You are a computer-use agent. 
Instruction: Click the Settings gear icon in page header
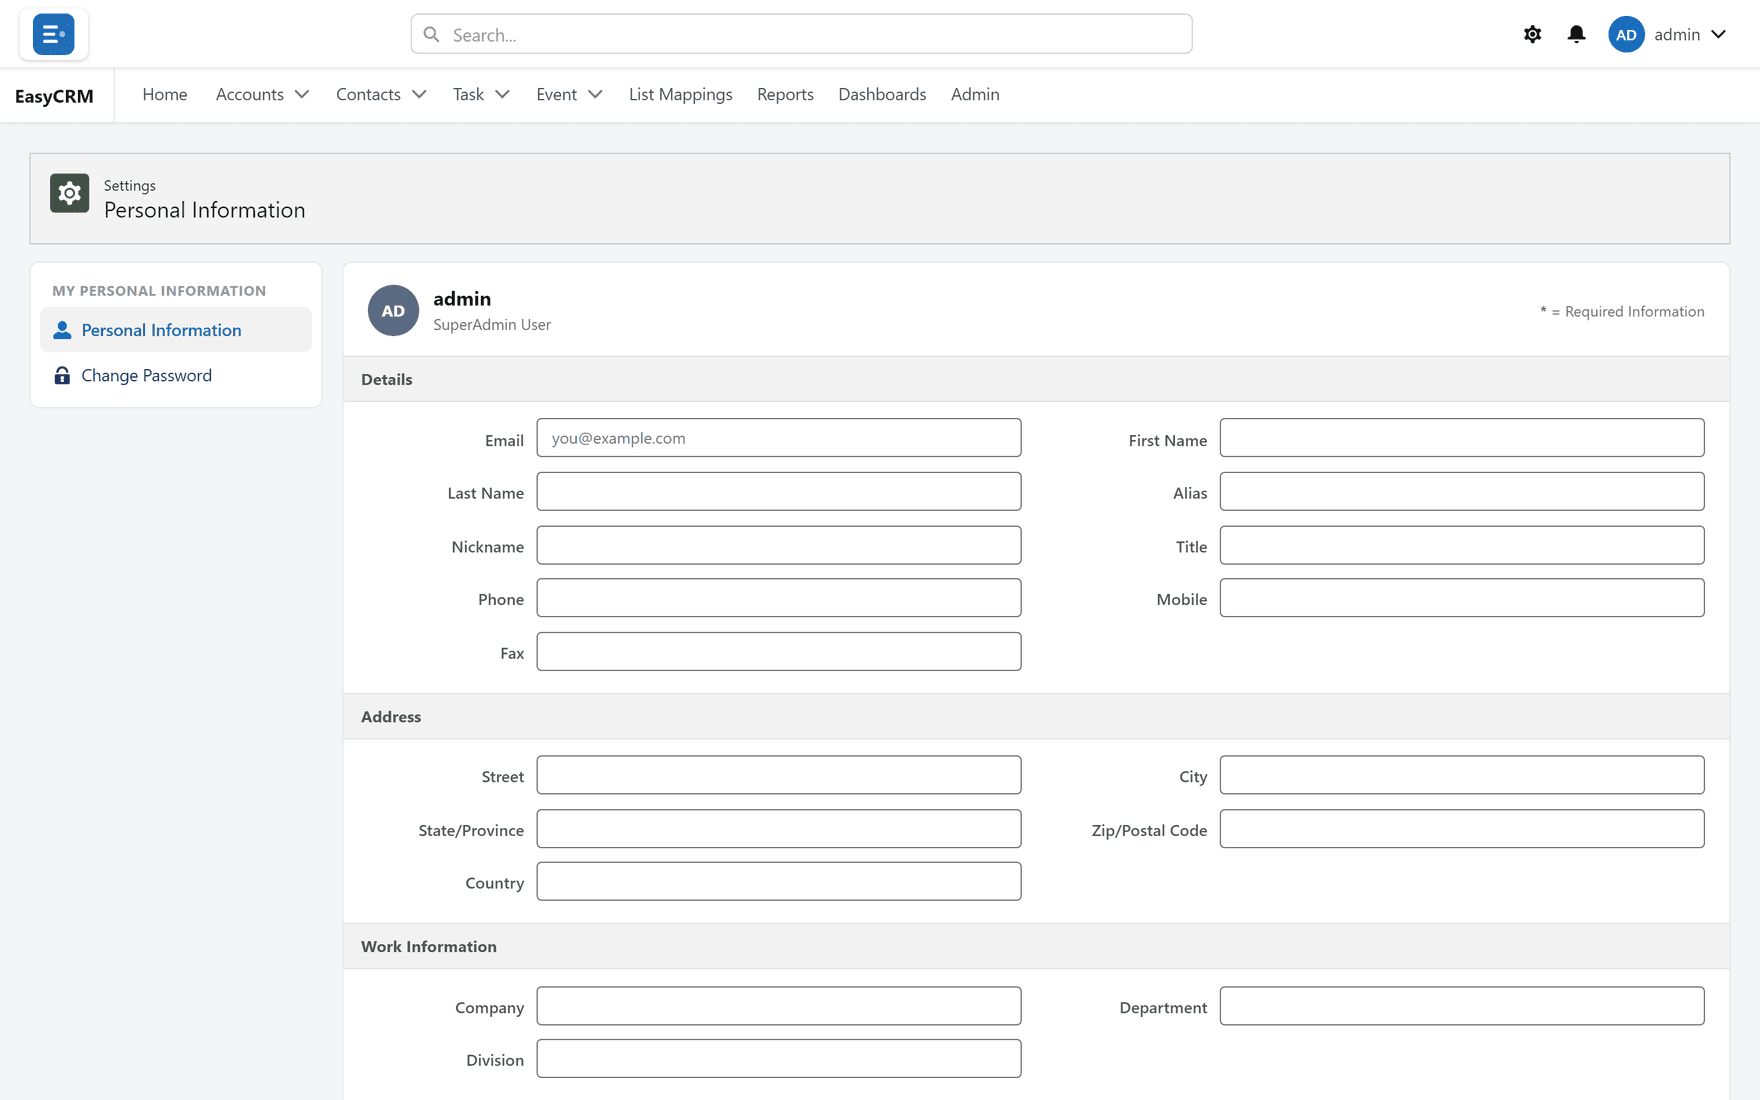(x=69, y=193)
